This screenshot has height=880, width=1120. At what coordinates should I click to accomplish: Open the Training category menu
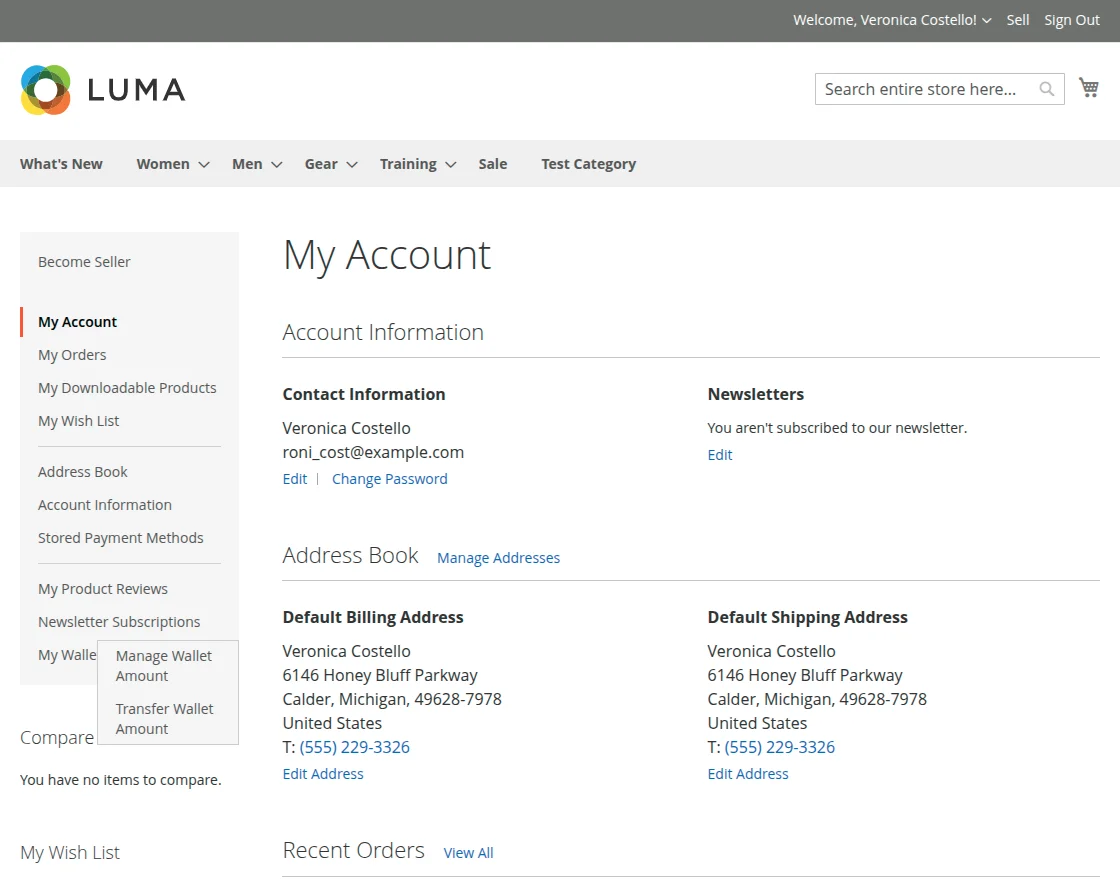[x=417, y=164]
